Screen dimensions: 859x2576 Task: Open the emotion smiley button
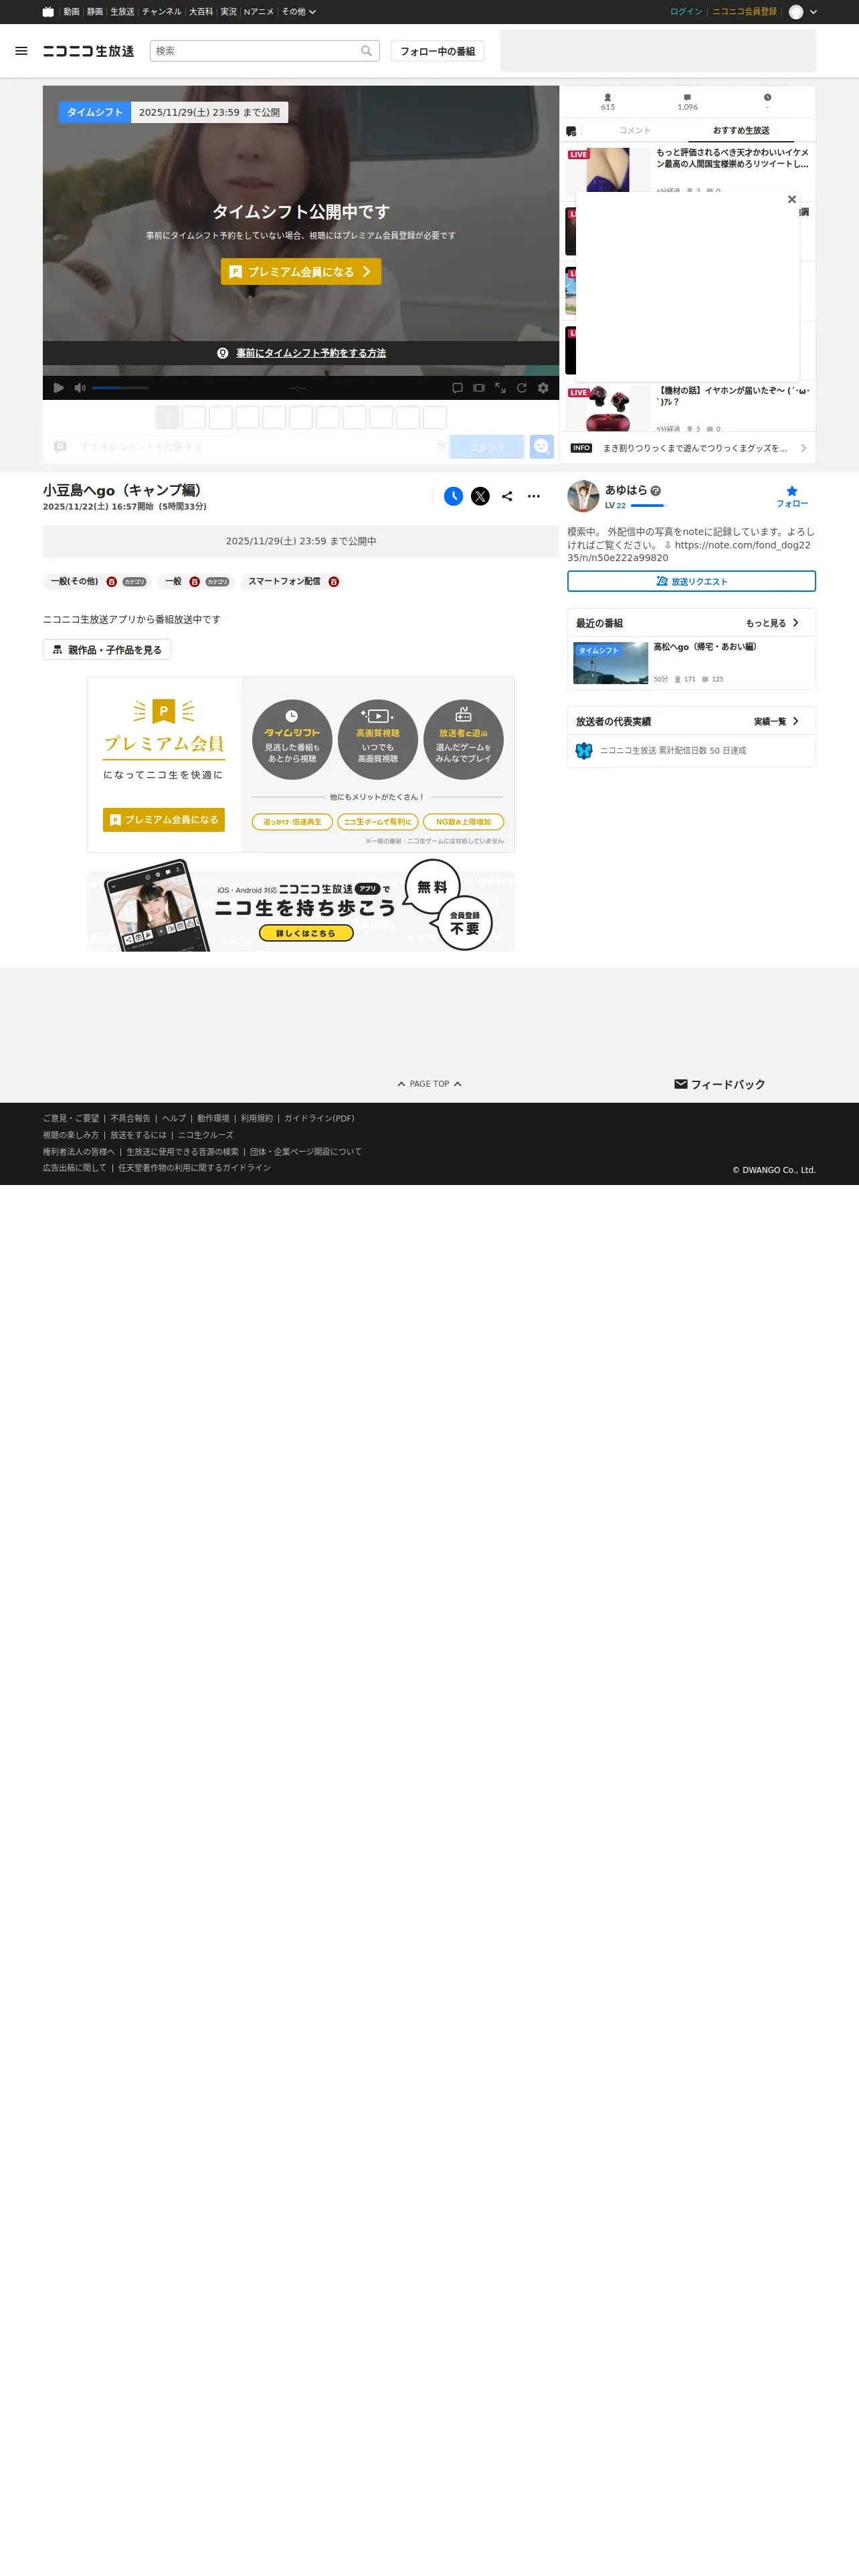pos(541,447)
